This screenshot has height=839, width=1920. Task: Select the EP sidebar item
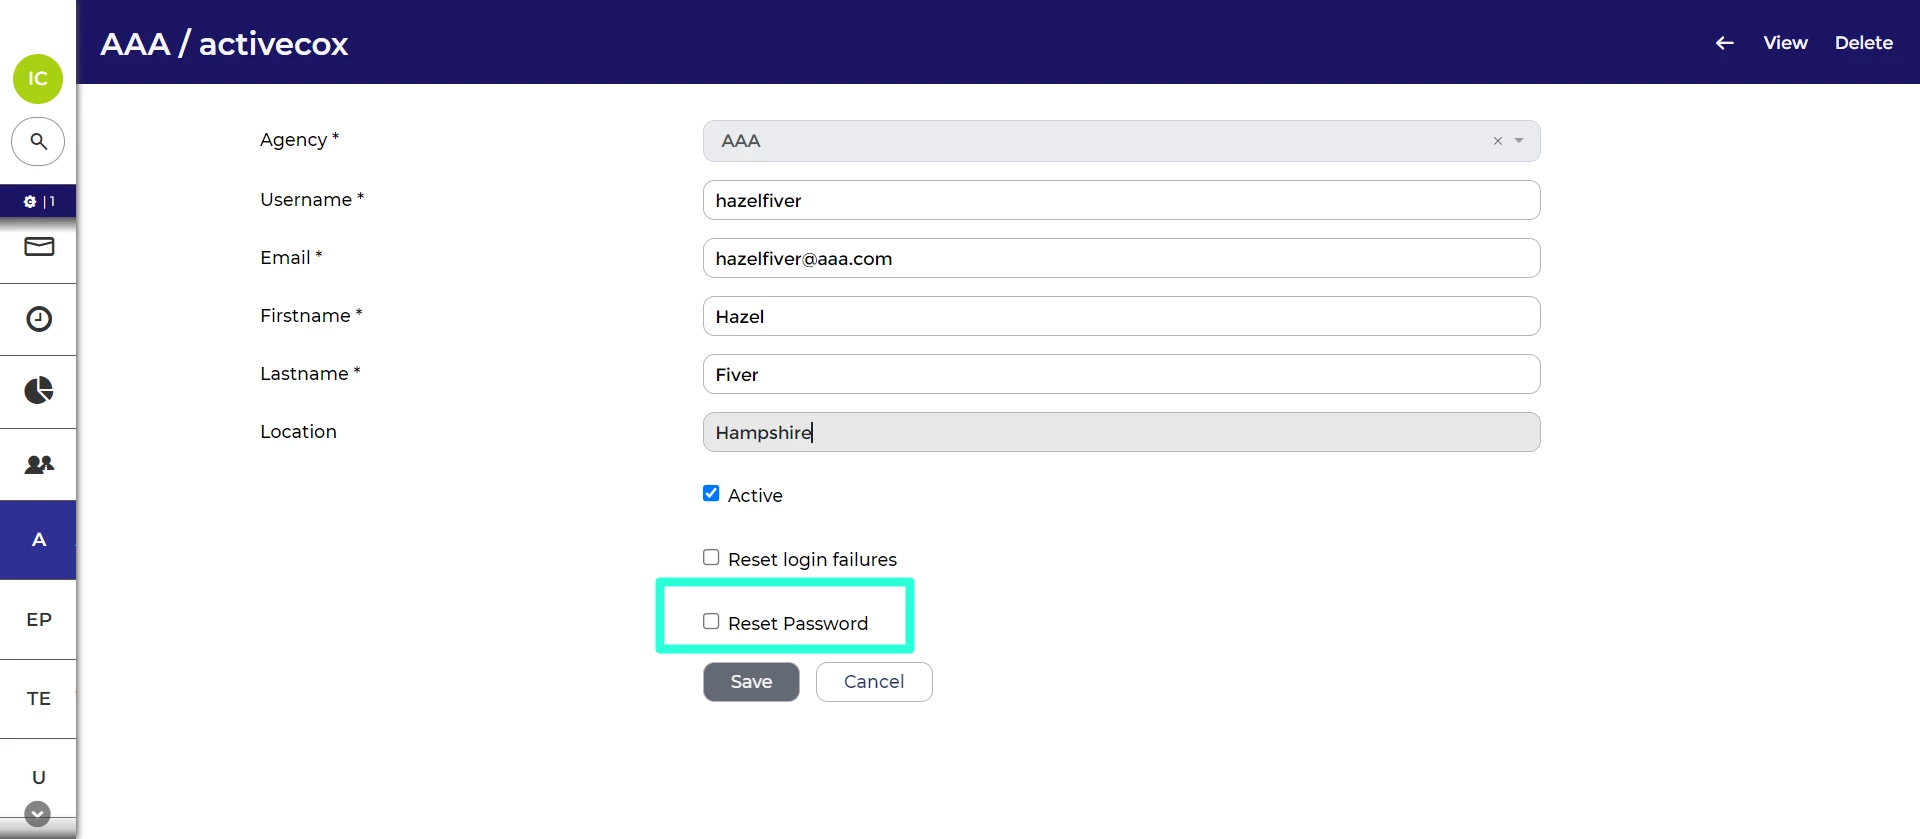pyautogui.click(x=39, y=620)
